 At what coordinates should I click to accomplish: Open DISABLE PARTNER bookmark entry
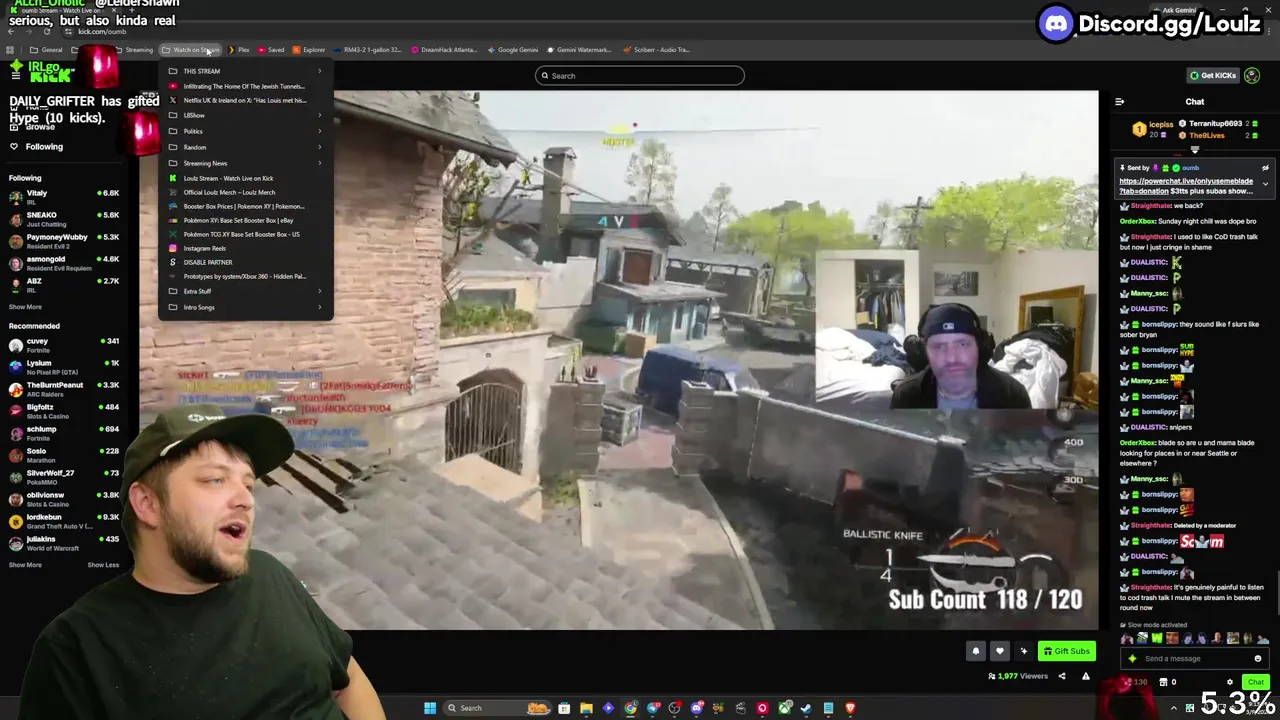245,262
